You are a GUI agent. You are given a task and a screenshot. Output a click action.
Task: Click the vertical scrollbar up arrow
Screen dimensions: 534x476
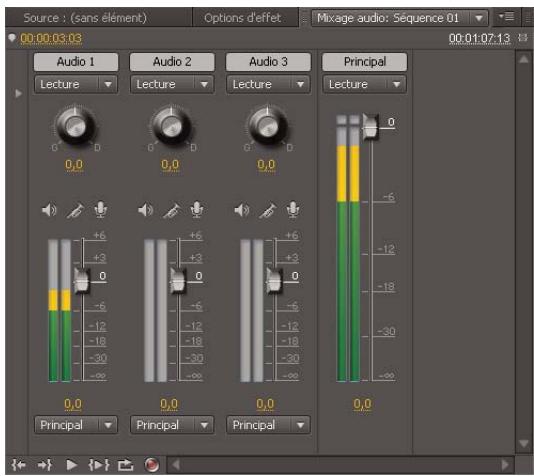(x=524, y=59)
